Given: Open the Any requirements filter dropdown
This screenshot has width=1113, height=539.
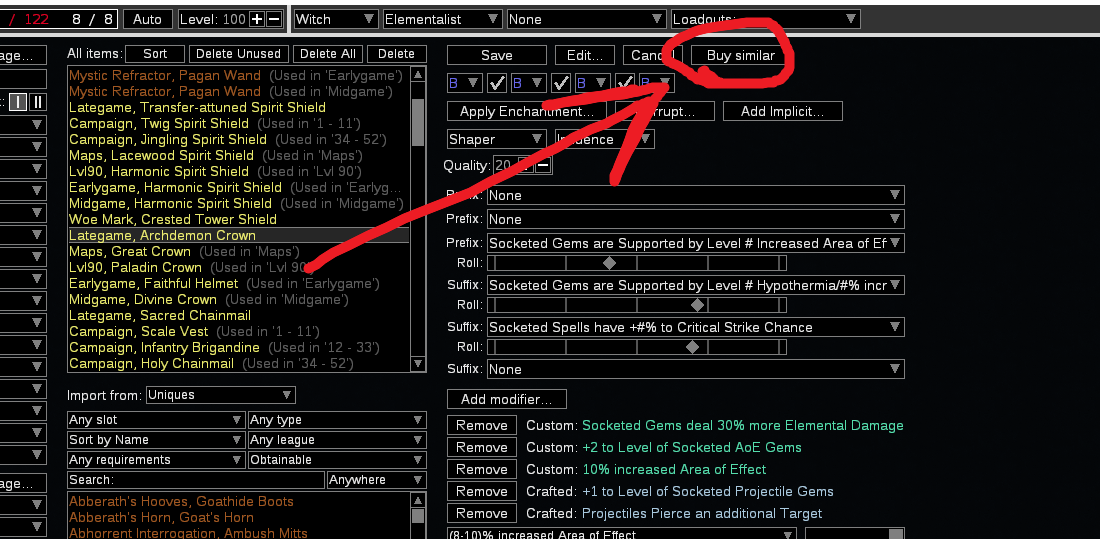Looking at the screenshot, I should click(x=156, y=459).
